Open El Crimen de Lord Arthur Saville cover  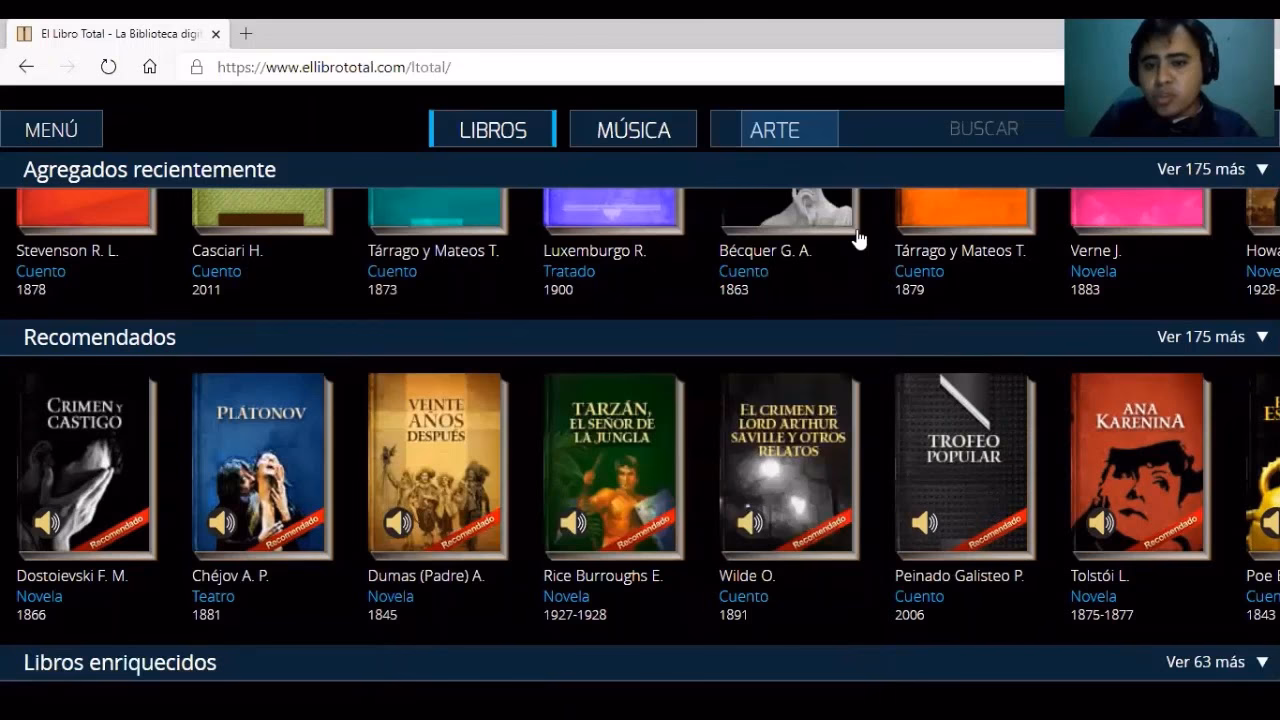[789, 465]
